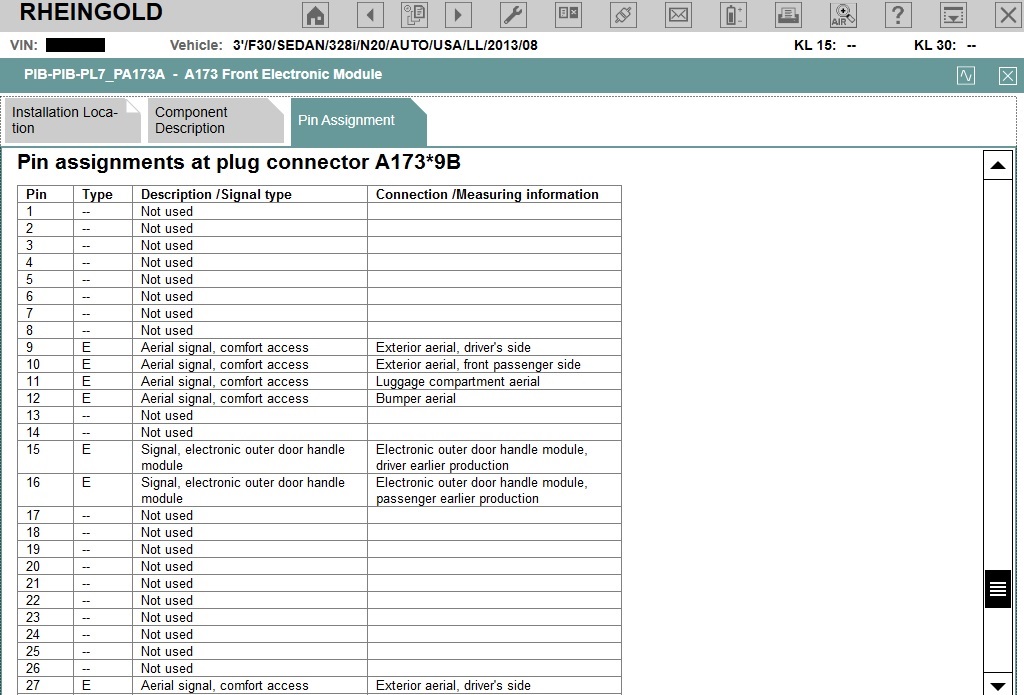The height and width of the screenshot is (695, 1024).
Task: Navigate forward with right arrow icon
Action: point(458,14)
